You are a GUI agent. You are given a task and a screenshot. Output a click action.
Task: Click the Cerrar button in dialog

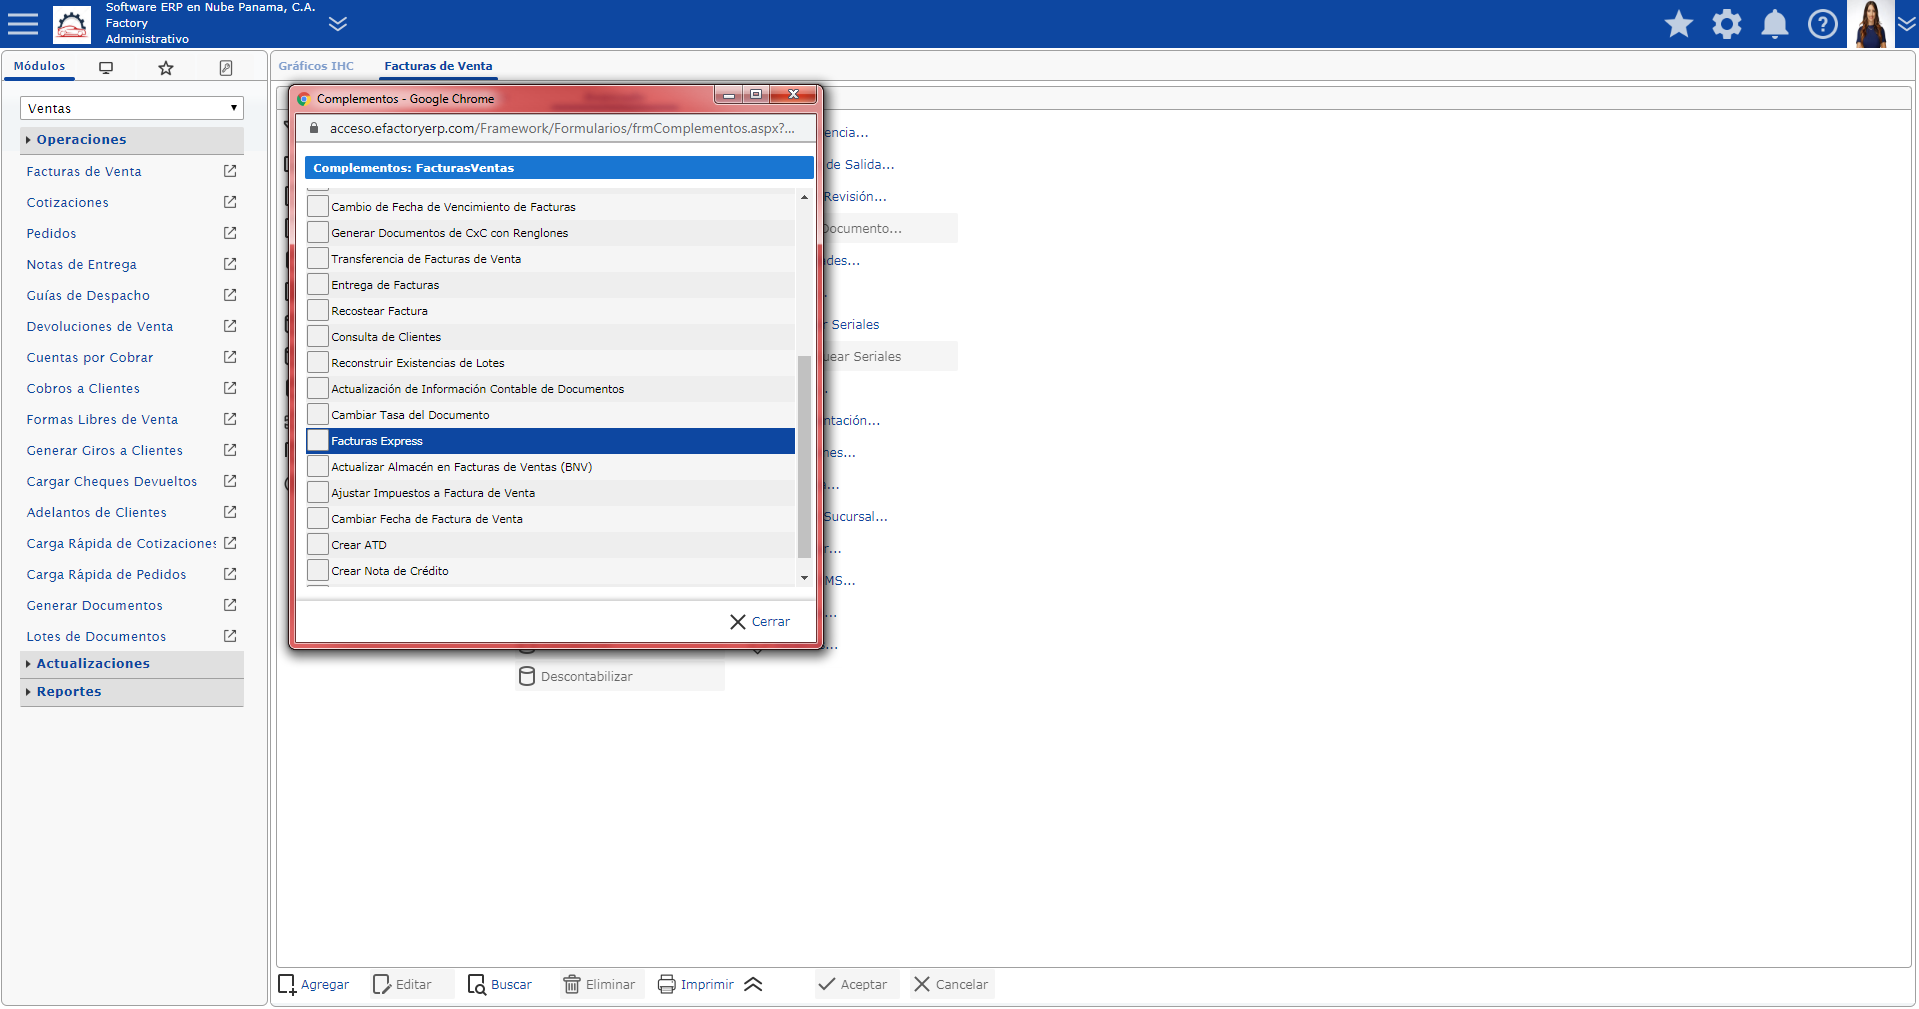coord(760,622)
